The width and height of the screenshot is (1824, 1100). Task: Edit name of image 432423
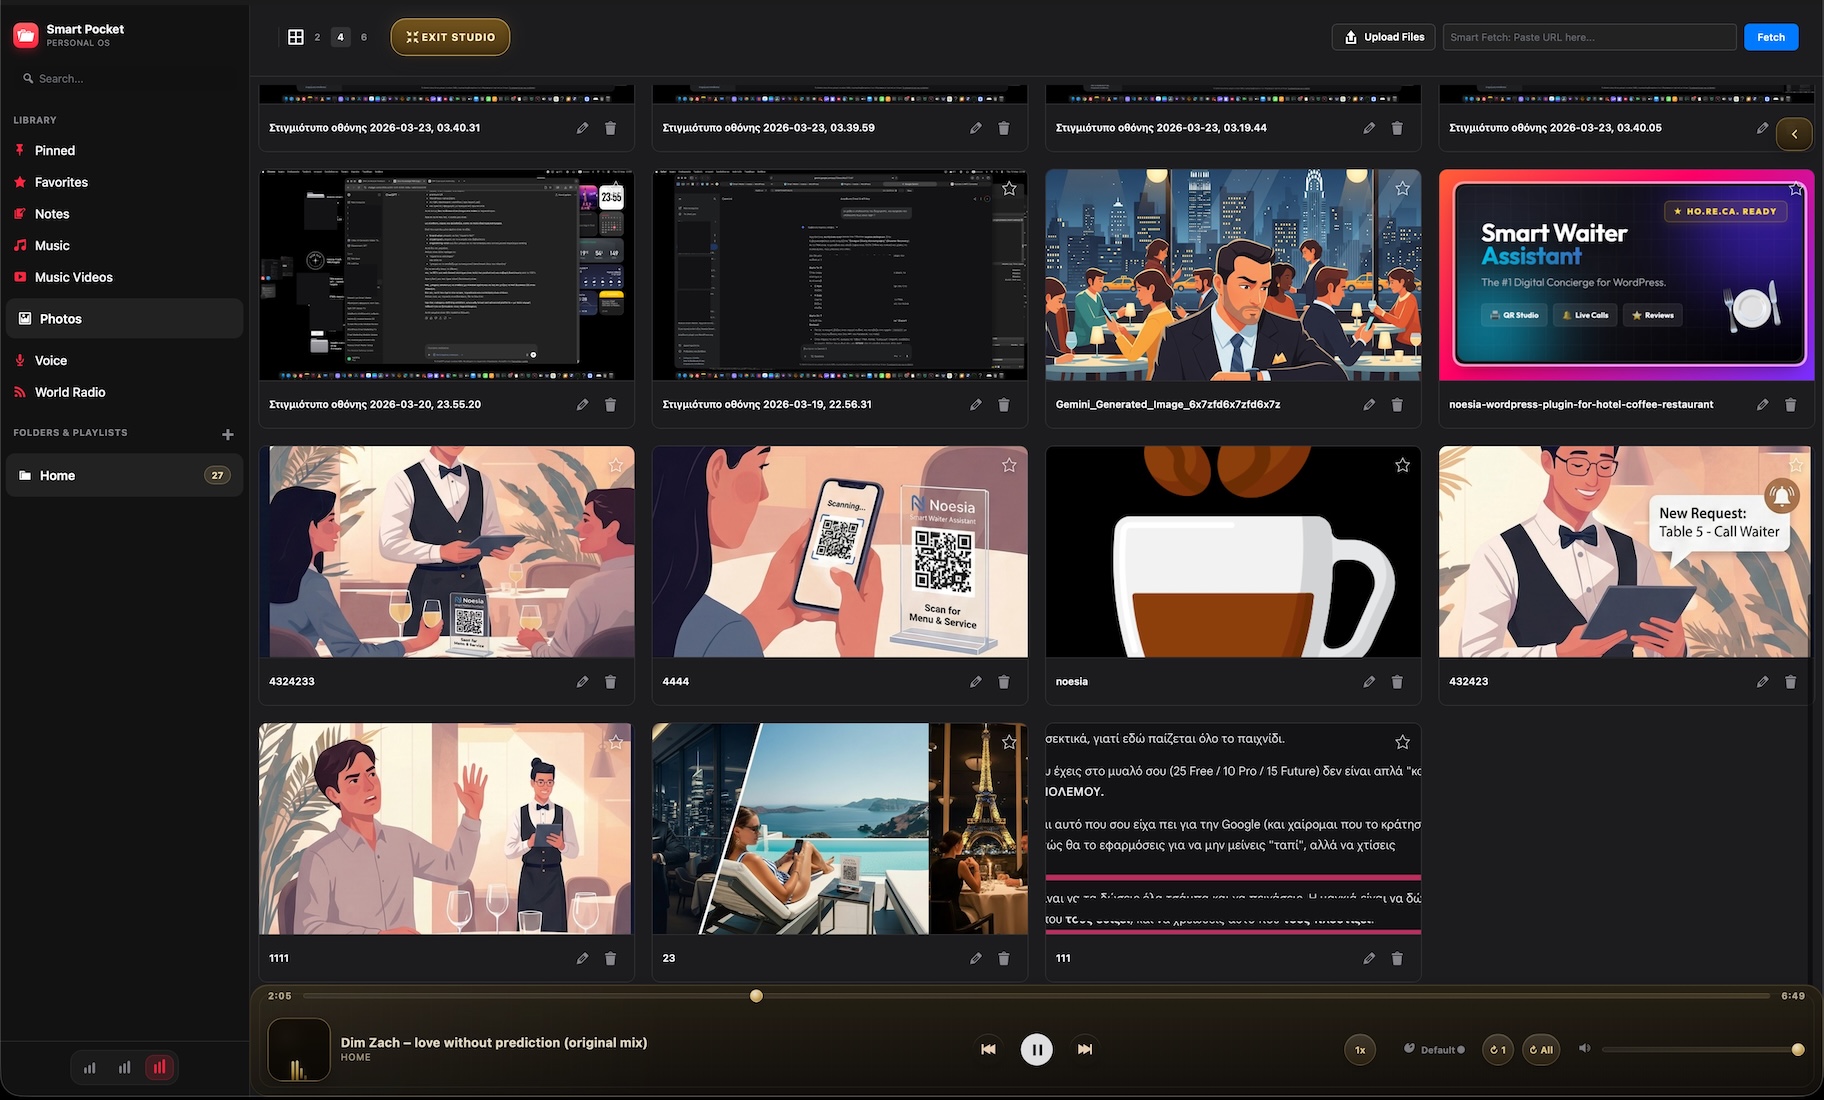pyautogui.click(x=1762, y=682)
